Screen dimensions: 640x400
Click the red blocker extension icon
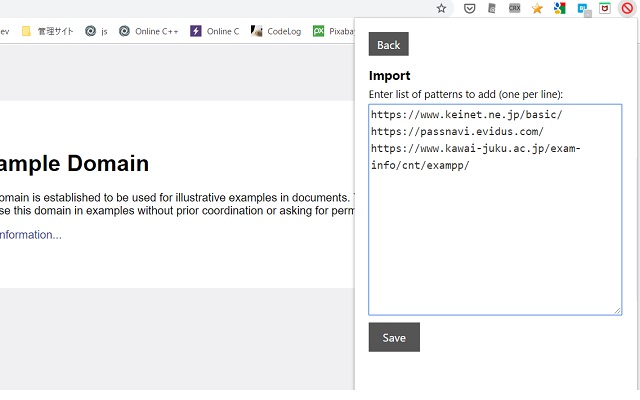(x=627, y=8)
